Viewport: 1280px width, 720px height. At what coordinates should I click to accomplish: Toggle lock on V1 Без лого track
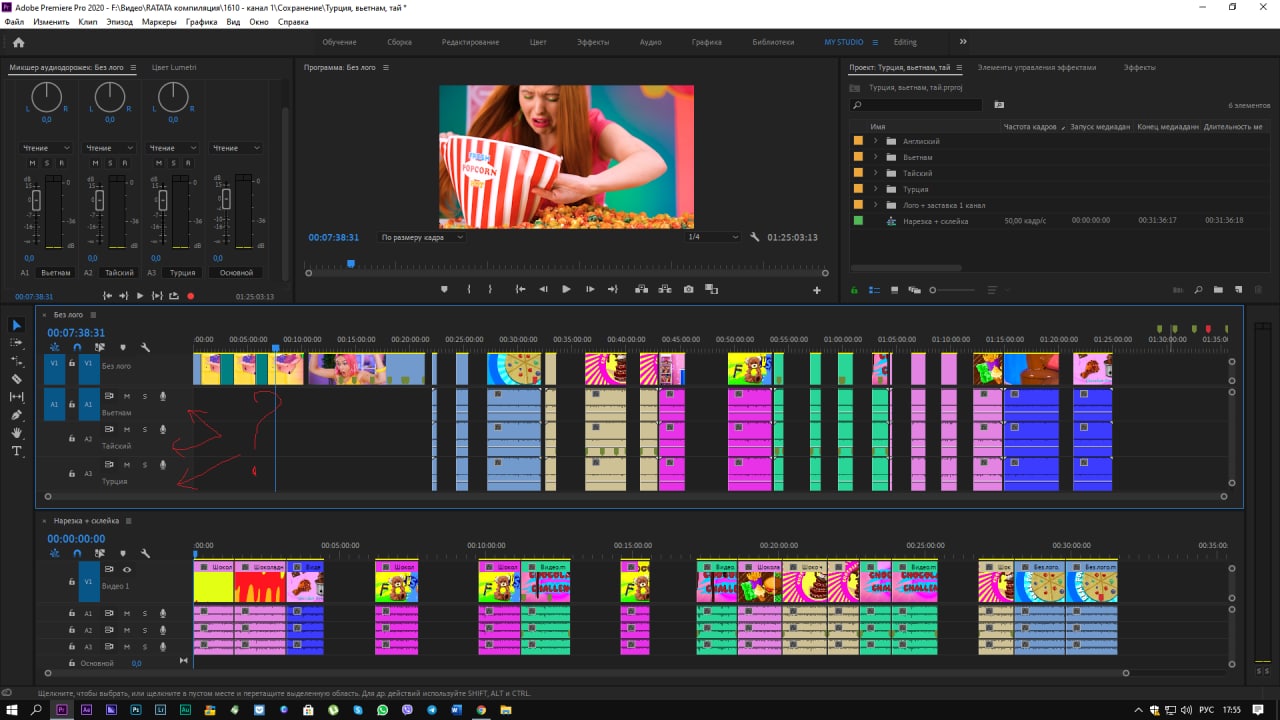coord(72,363)
